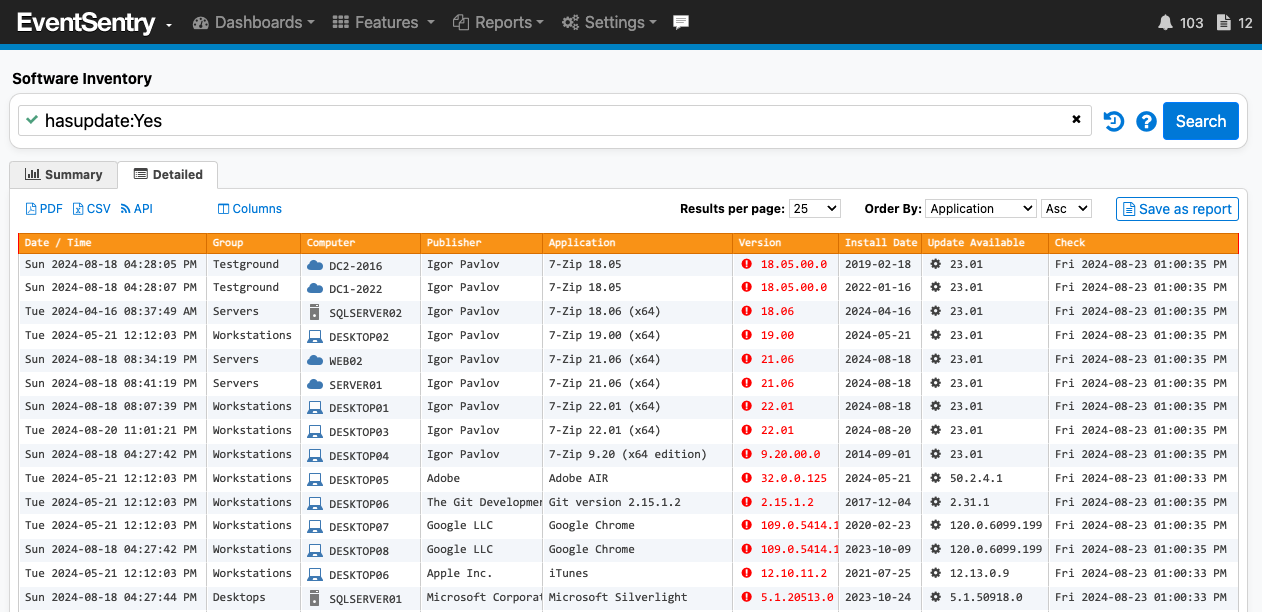Click the DESKTOP08 computer name
The height and width of the screenshot is (612, 1262).
tap(359, 551)
